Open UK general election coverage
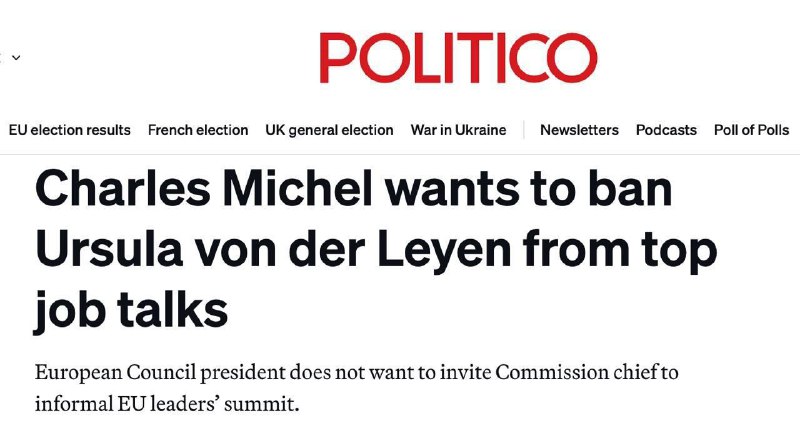The width and height of the screenshot is (800, 433). pyautogui.click(x=329, y=130)
